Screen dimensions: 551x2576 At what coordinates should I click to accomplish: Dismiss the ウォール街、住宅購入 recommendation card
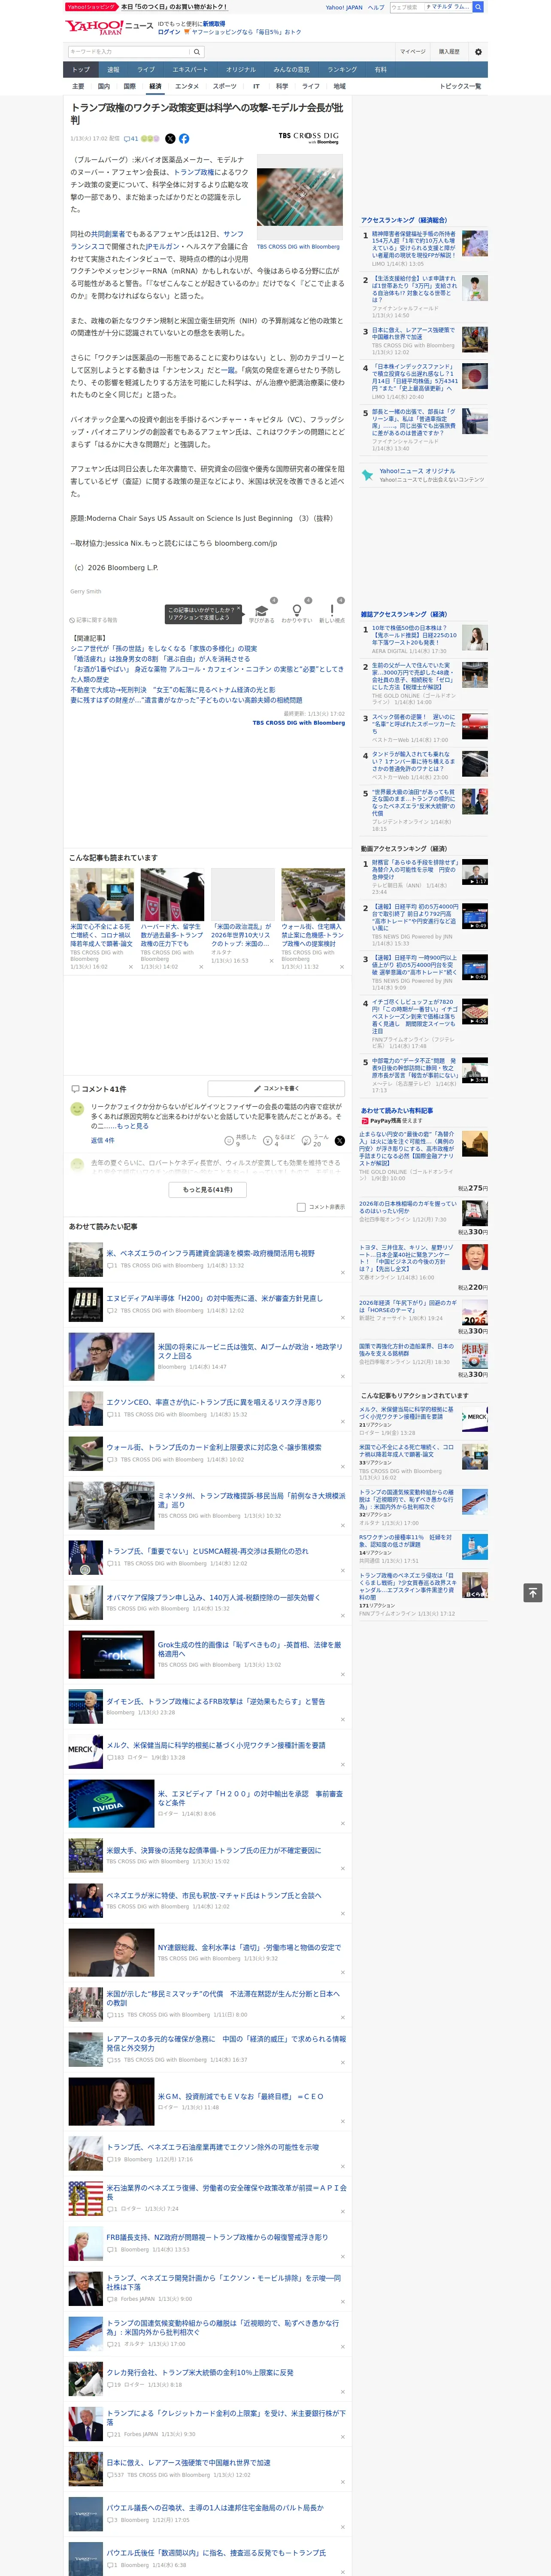coord(342,966)
